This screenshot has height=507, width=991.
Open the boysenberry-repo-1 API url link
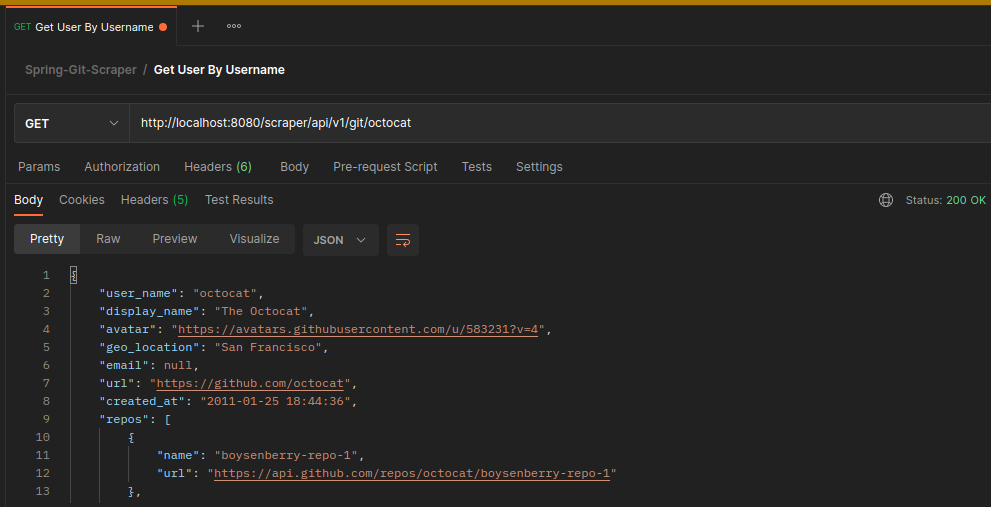412,473
